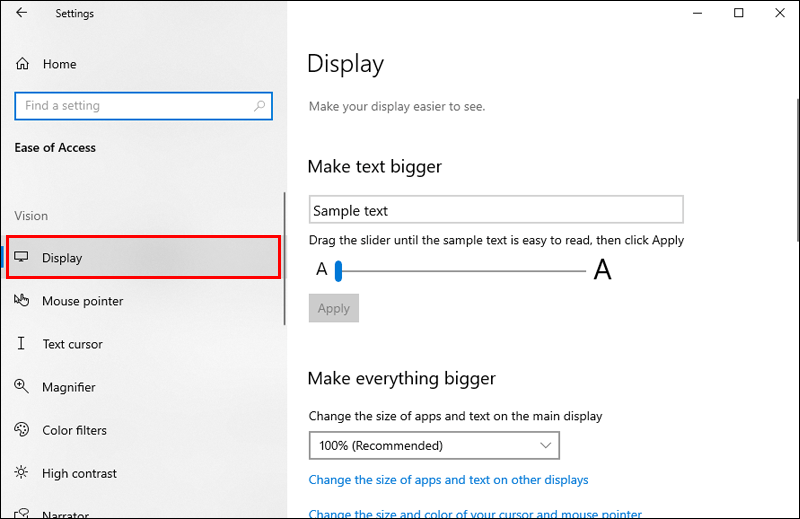The width and height of the screenshot is (800, 519).
Task: Open cursor and mouse pointer size link
Action: (475, 513)
